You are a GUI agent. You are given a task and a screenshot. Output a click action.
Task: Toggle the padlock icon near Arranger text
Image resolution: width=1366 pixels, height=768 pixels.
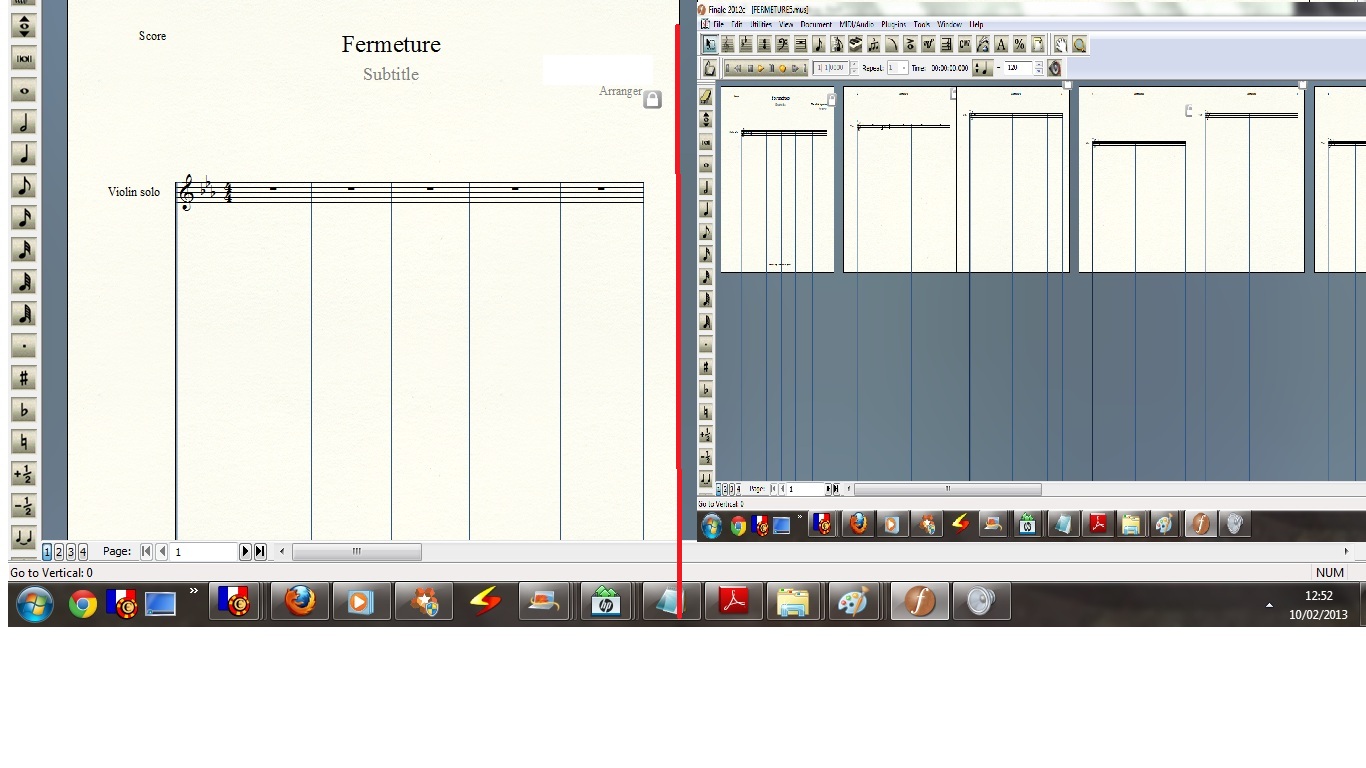click(x=652, y=100)
